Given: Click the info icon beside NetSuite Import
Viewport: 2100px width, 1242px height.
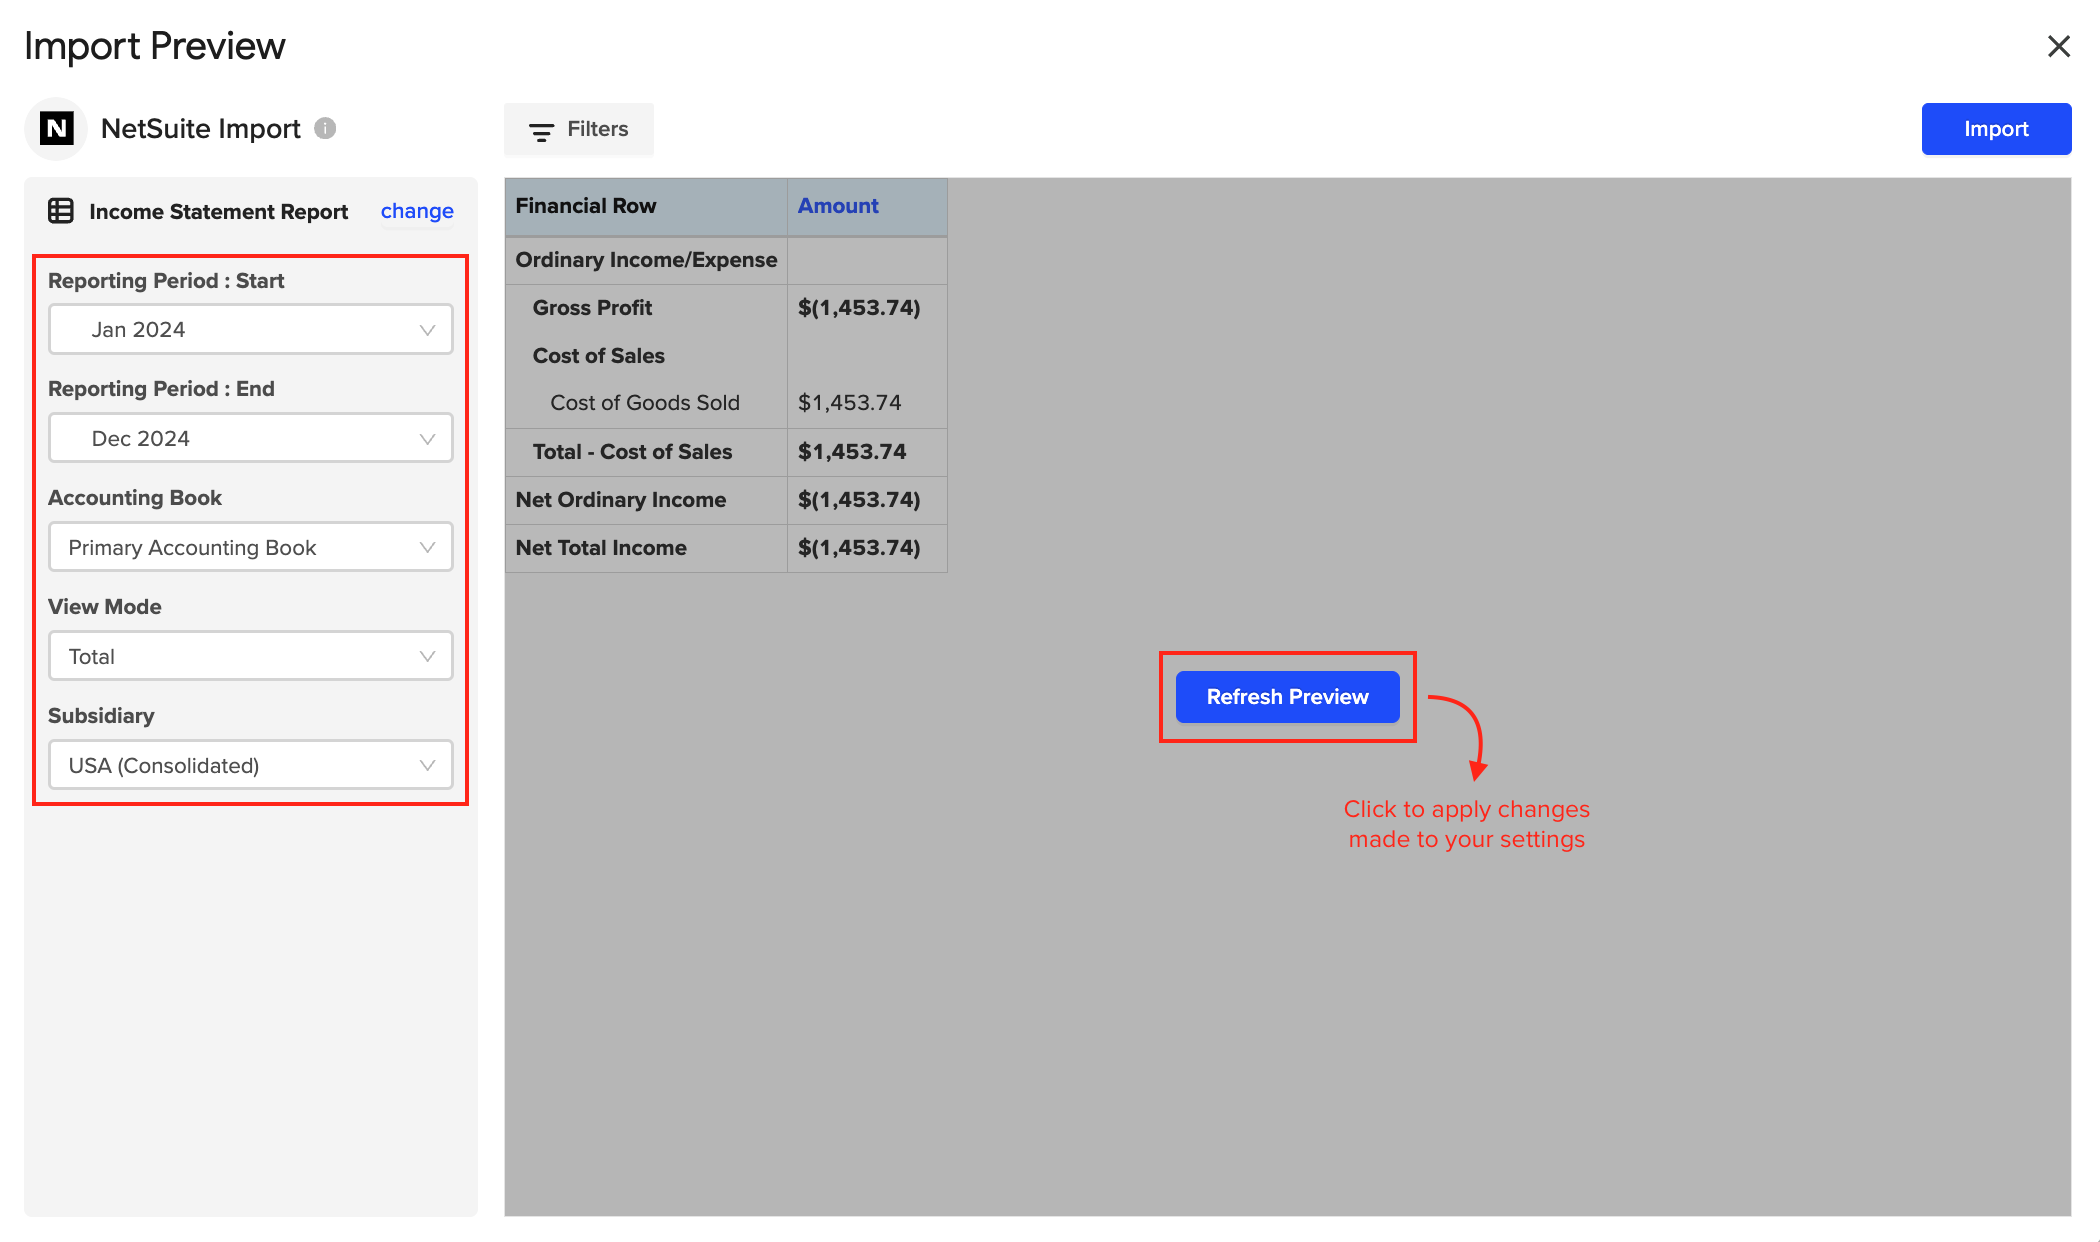Looking at the screenshot, I should [x=325, y=128].
